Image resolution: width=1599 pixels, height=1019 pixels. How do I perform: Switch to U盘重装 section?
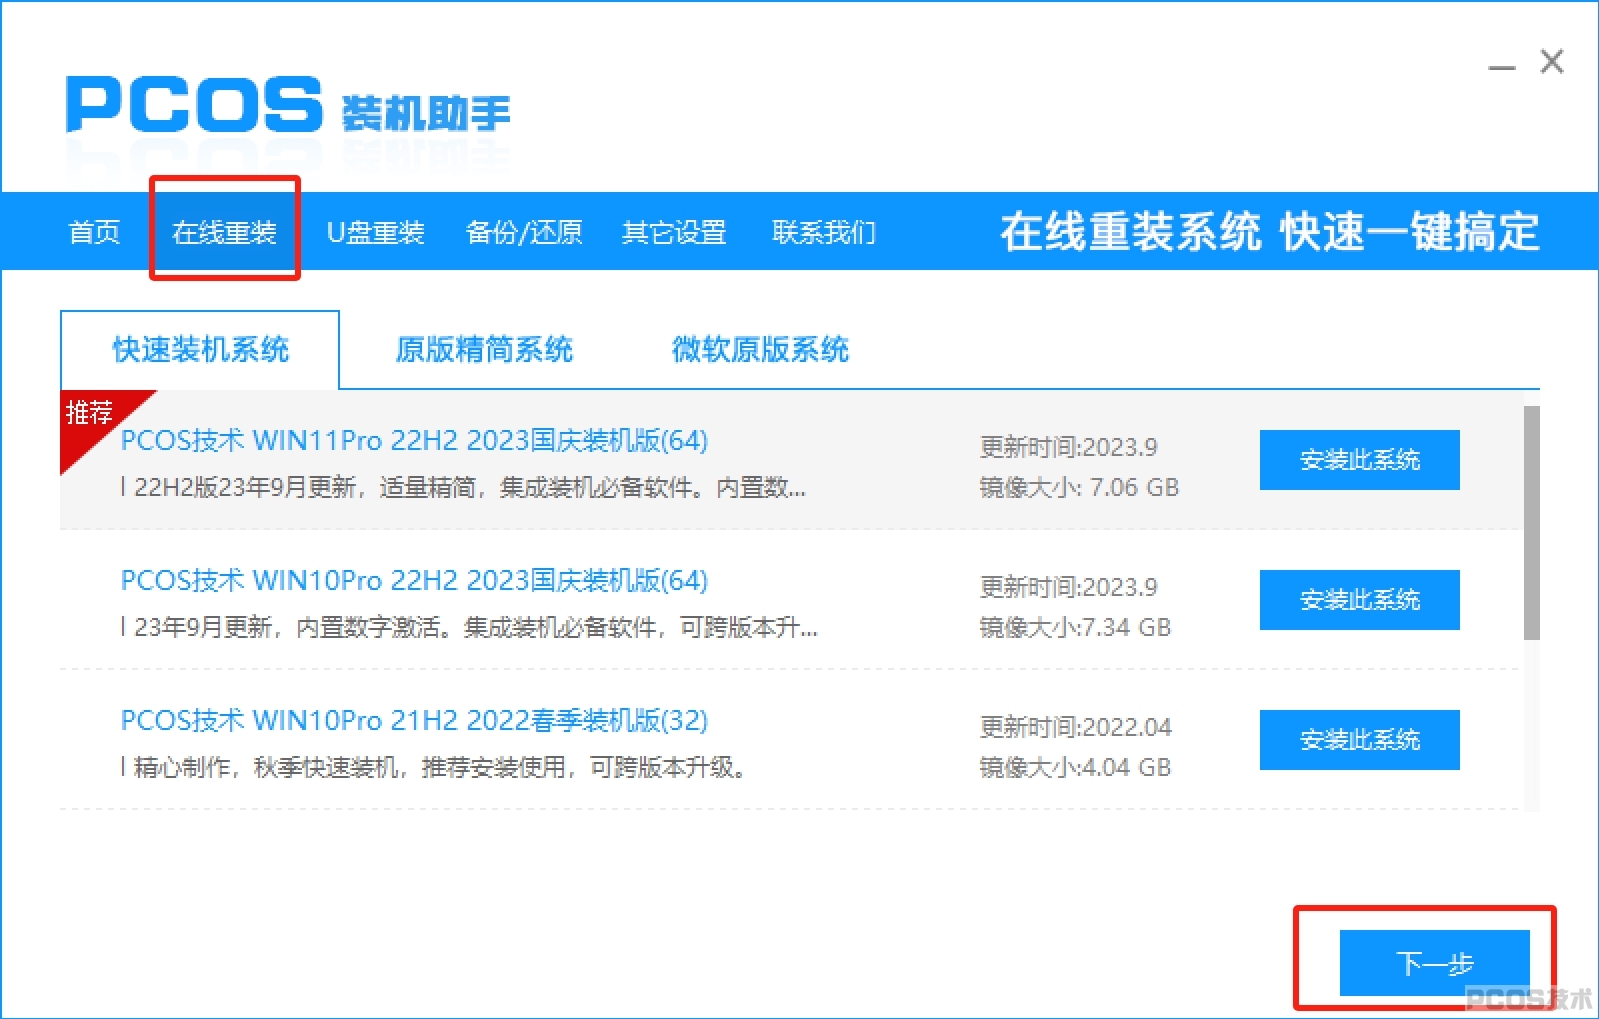tap(376, 232)
